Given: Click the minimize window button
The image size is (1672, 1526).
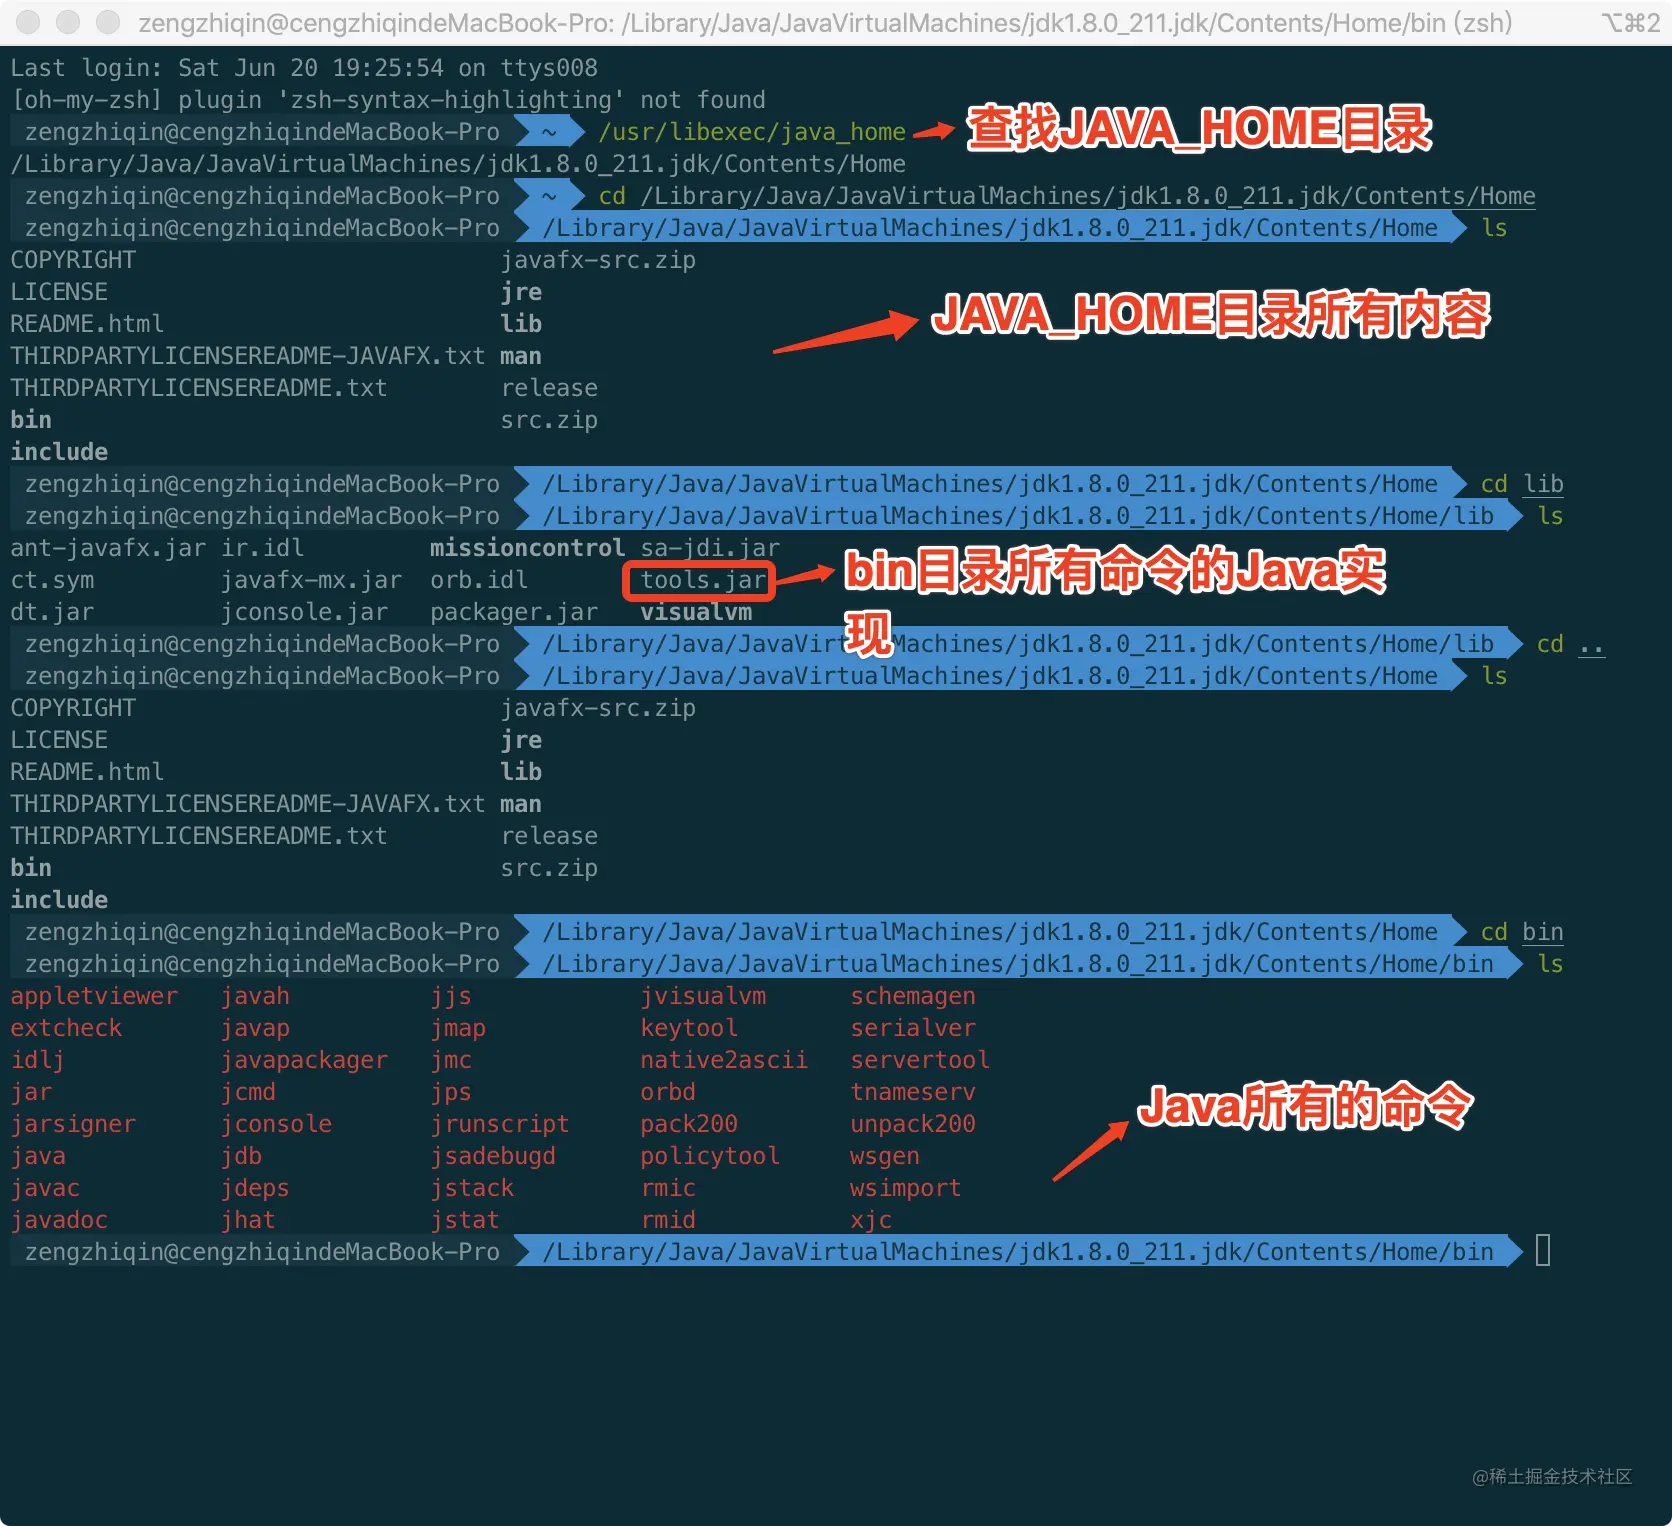Looking at the screenshot, I should coord(68,21).
